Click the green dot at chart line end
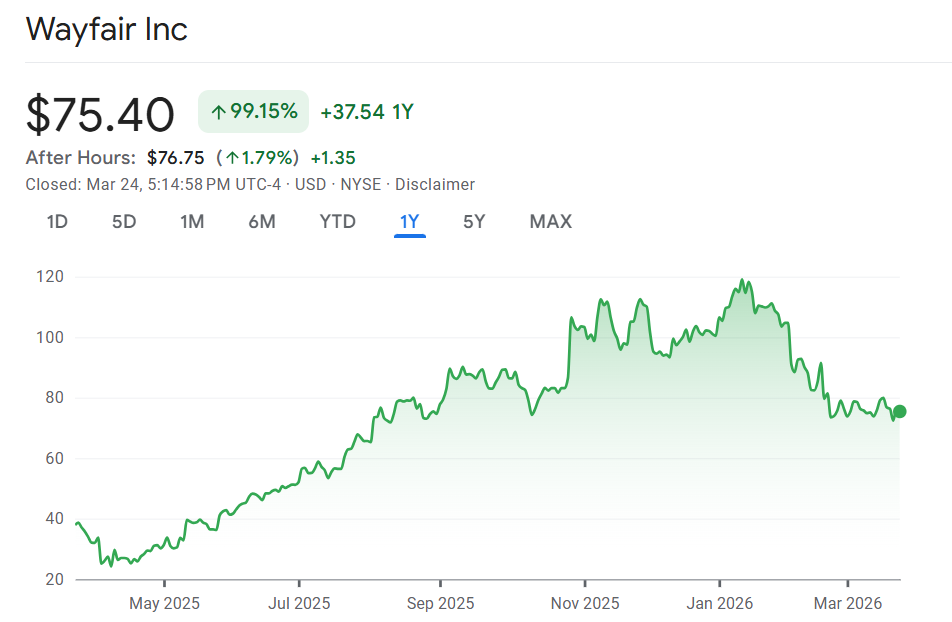 click(x=899, y=411)
